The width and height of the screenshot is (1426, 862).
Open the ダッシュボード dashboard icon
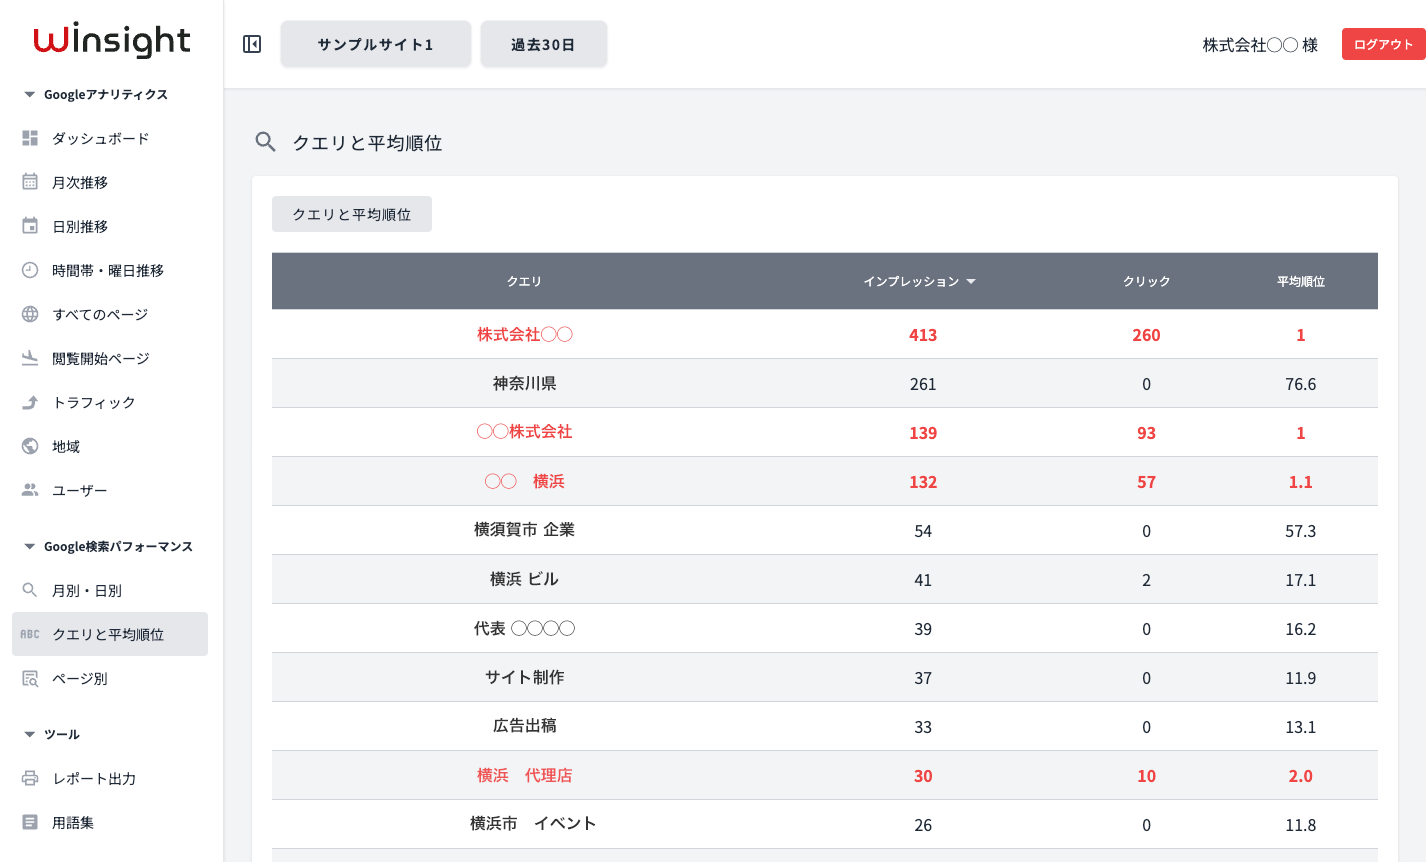tap(30, 138)
